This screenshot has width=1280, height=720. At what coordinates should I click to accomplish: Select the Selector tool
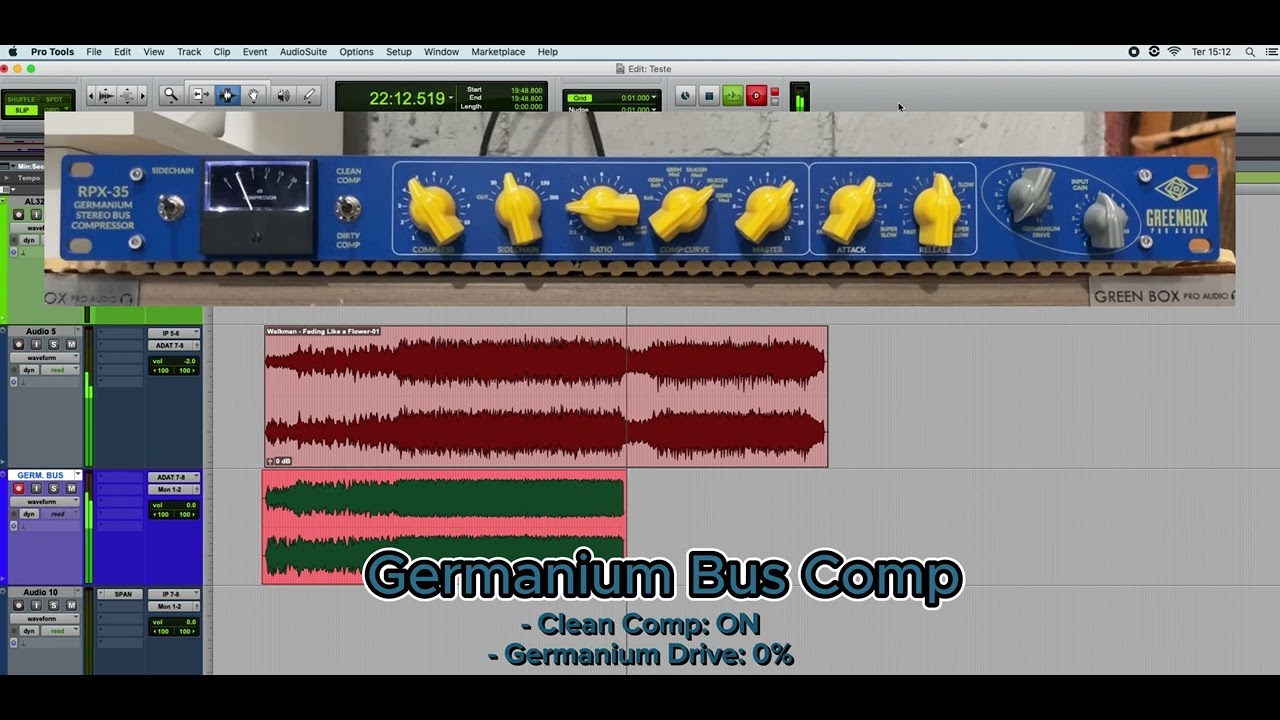pyautogui.click(x=227, y=95)
